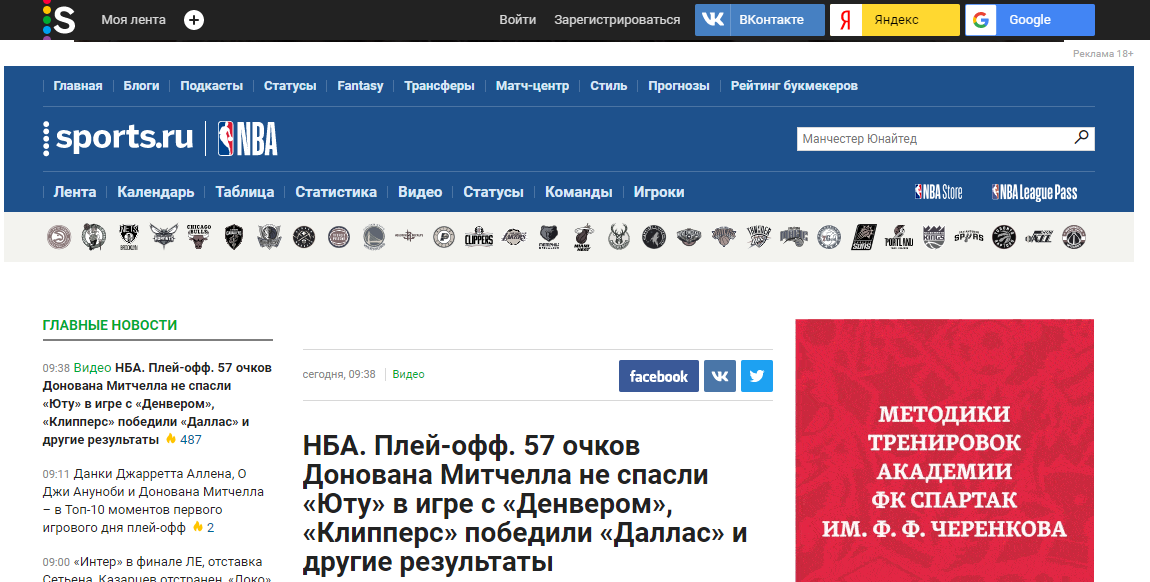Switch to the Календарь tab
The height and width of the screenshot is (582, 1150).
pos(155,192)
